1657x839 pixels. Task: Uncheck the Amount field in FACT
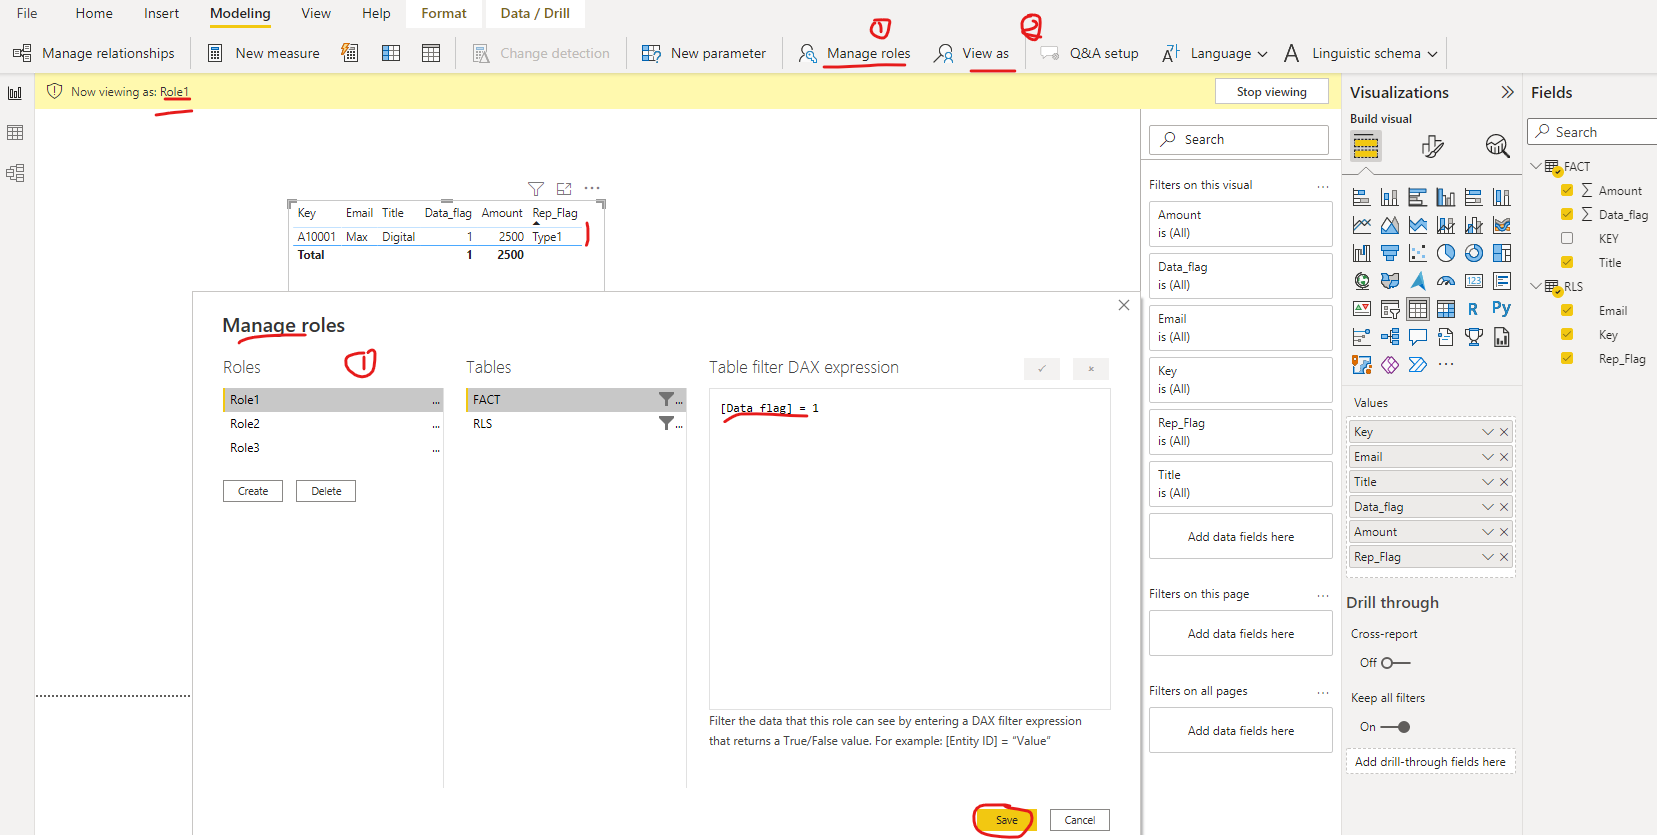click(1567, 190)
